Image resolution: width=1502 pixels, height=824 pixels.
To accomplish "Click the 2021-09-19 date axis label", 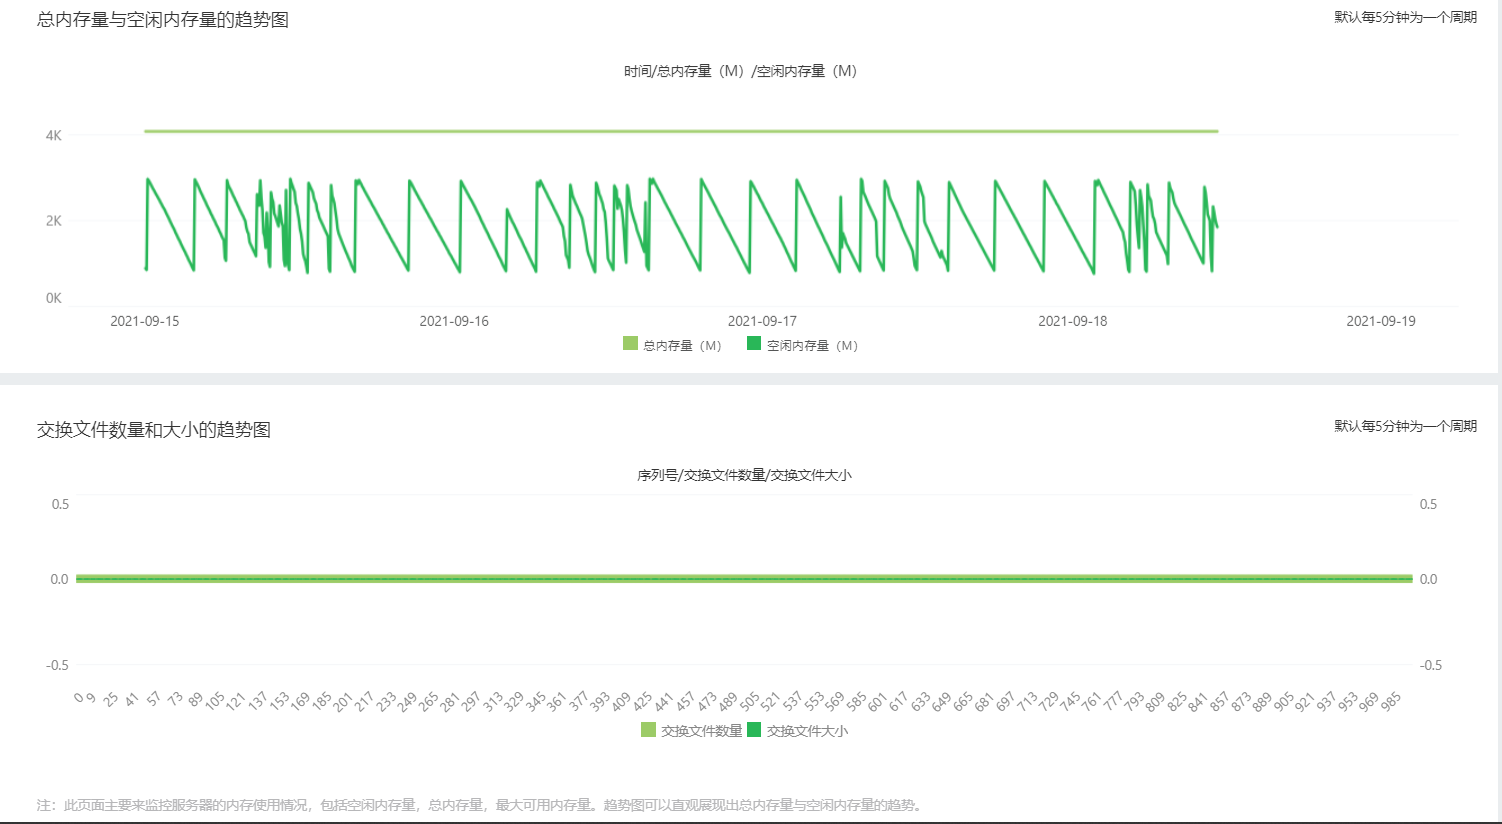I will pos(1381,321).
